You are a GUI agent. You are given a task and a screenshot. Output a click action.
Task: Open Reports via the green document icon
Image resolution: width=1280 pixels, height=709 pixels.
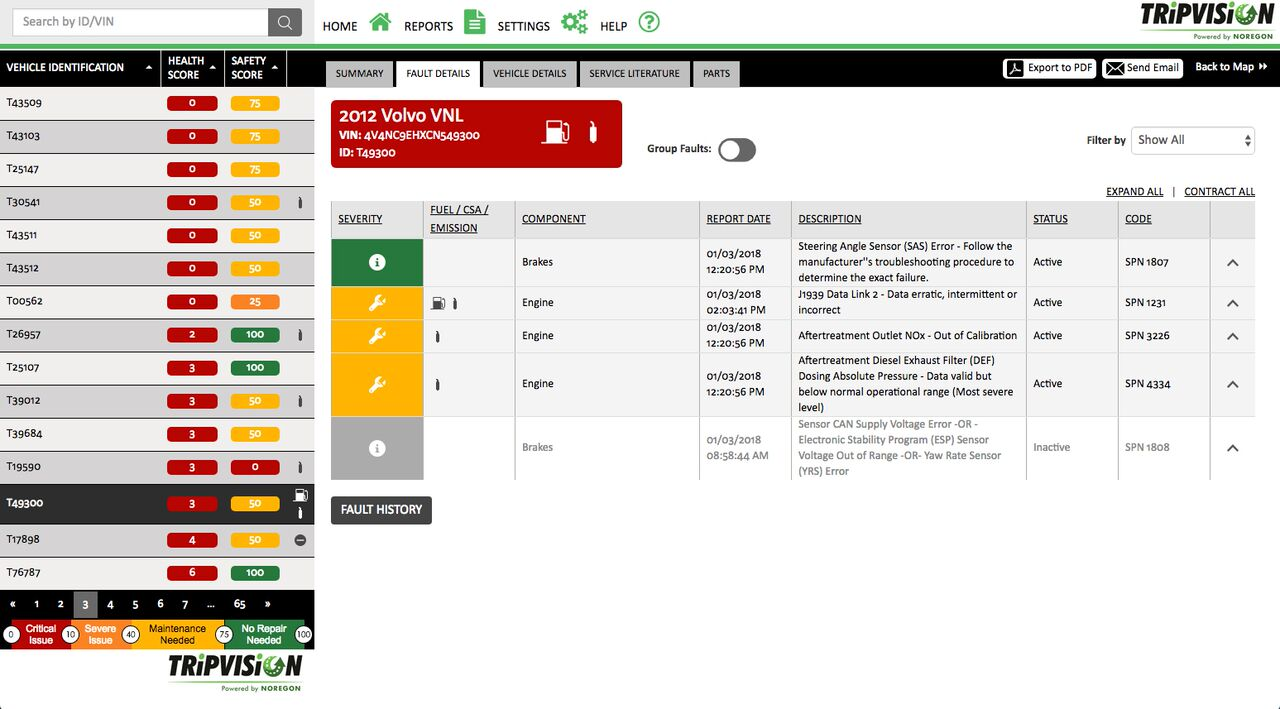click(x=474, y=20)
